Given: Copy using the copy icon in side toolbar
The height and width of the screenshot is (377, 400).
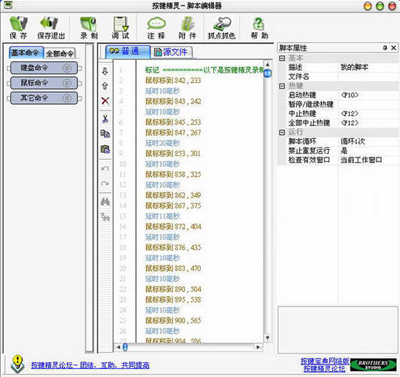Looking at the screenshot, I should point(105,134).
